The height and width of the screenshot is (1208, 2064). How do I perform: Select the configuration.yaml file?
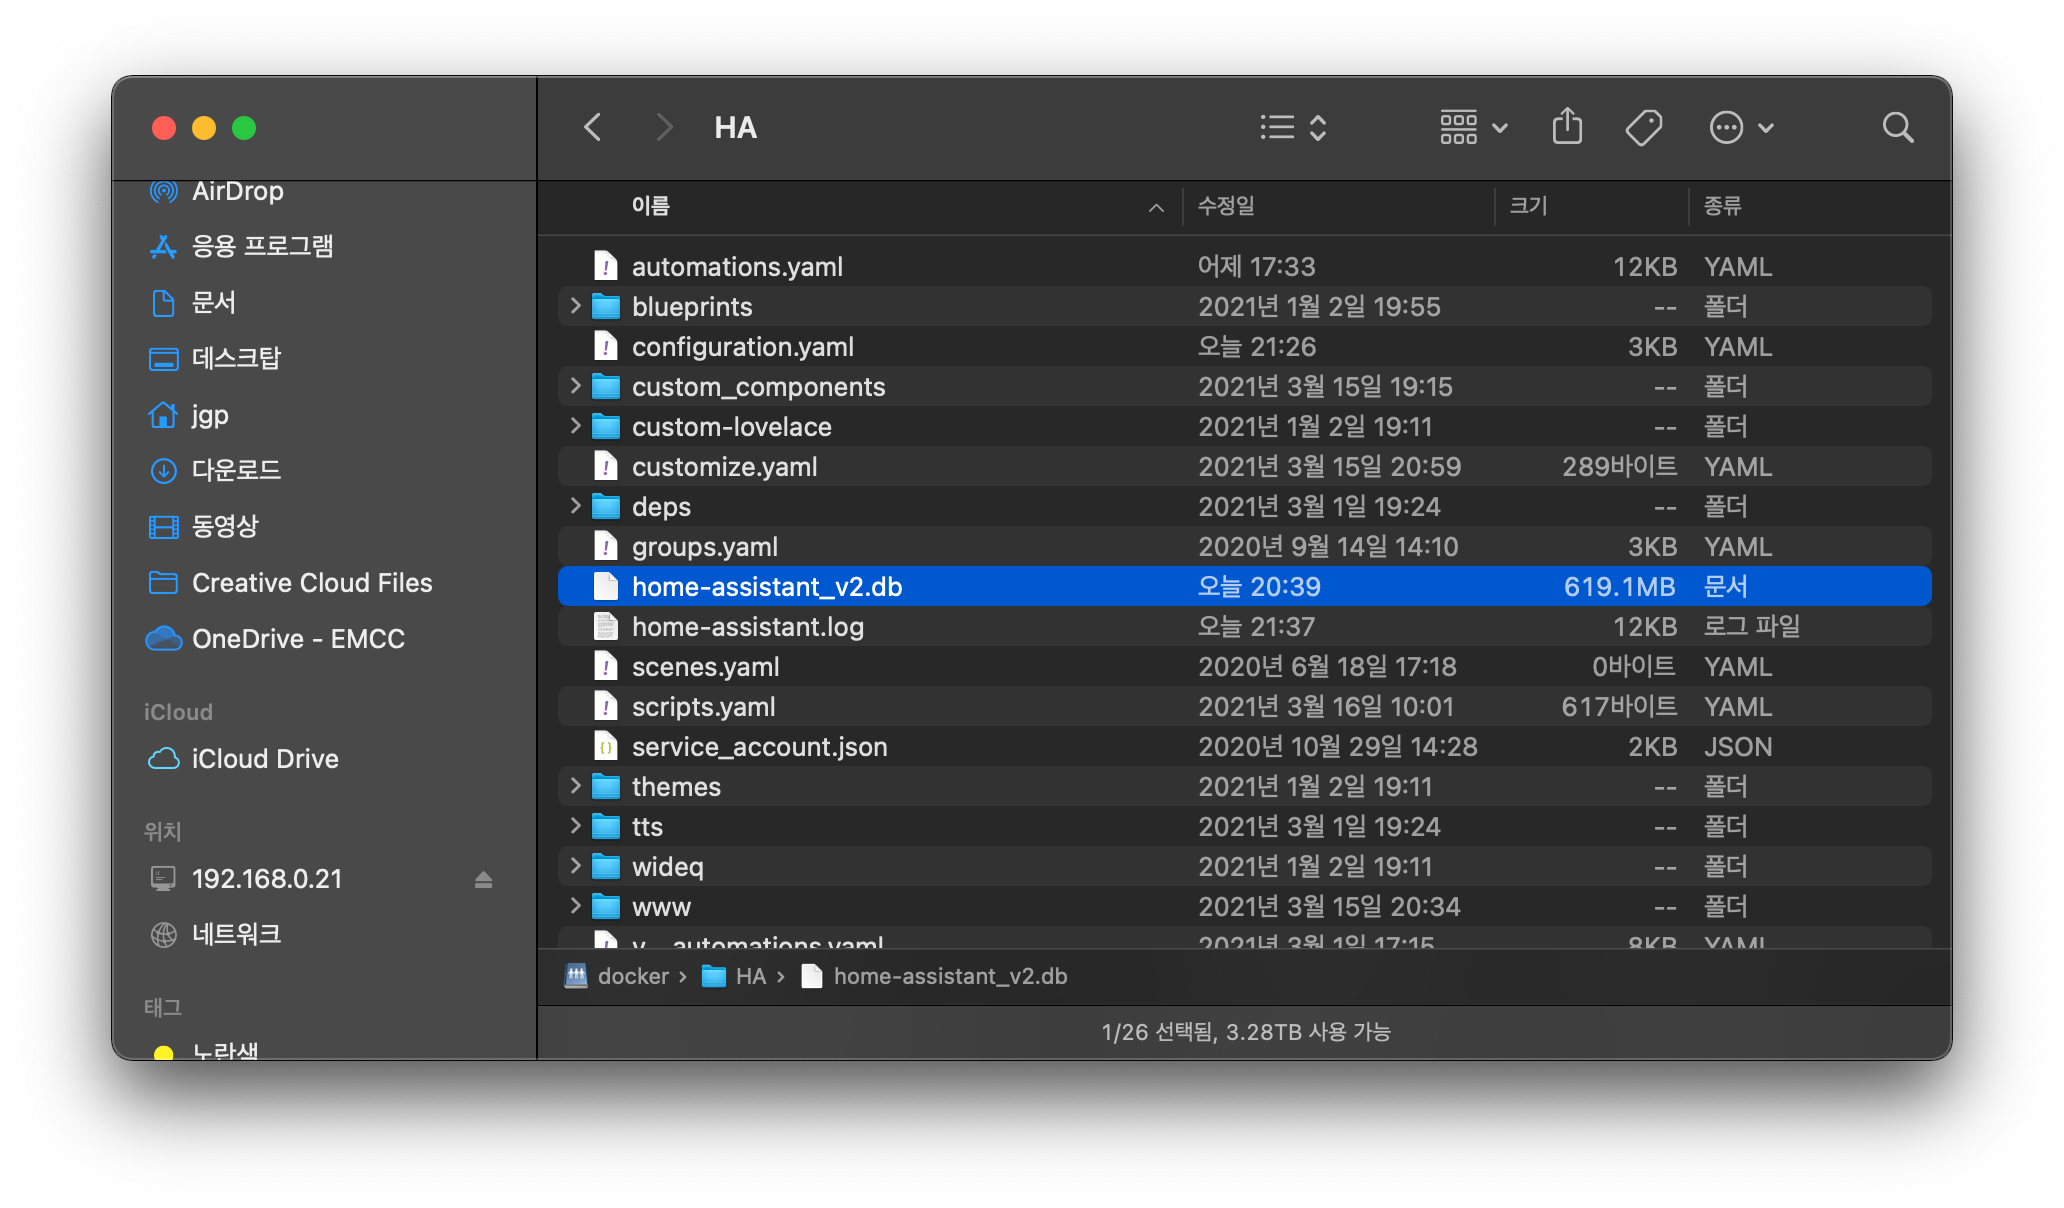pos(742,347)
